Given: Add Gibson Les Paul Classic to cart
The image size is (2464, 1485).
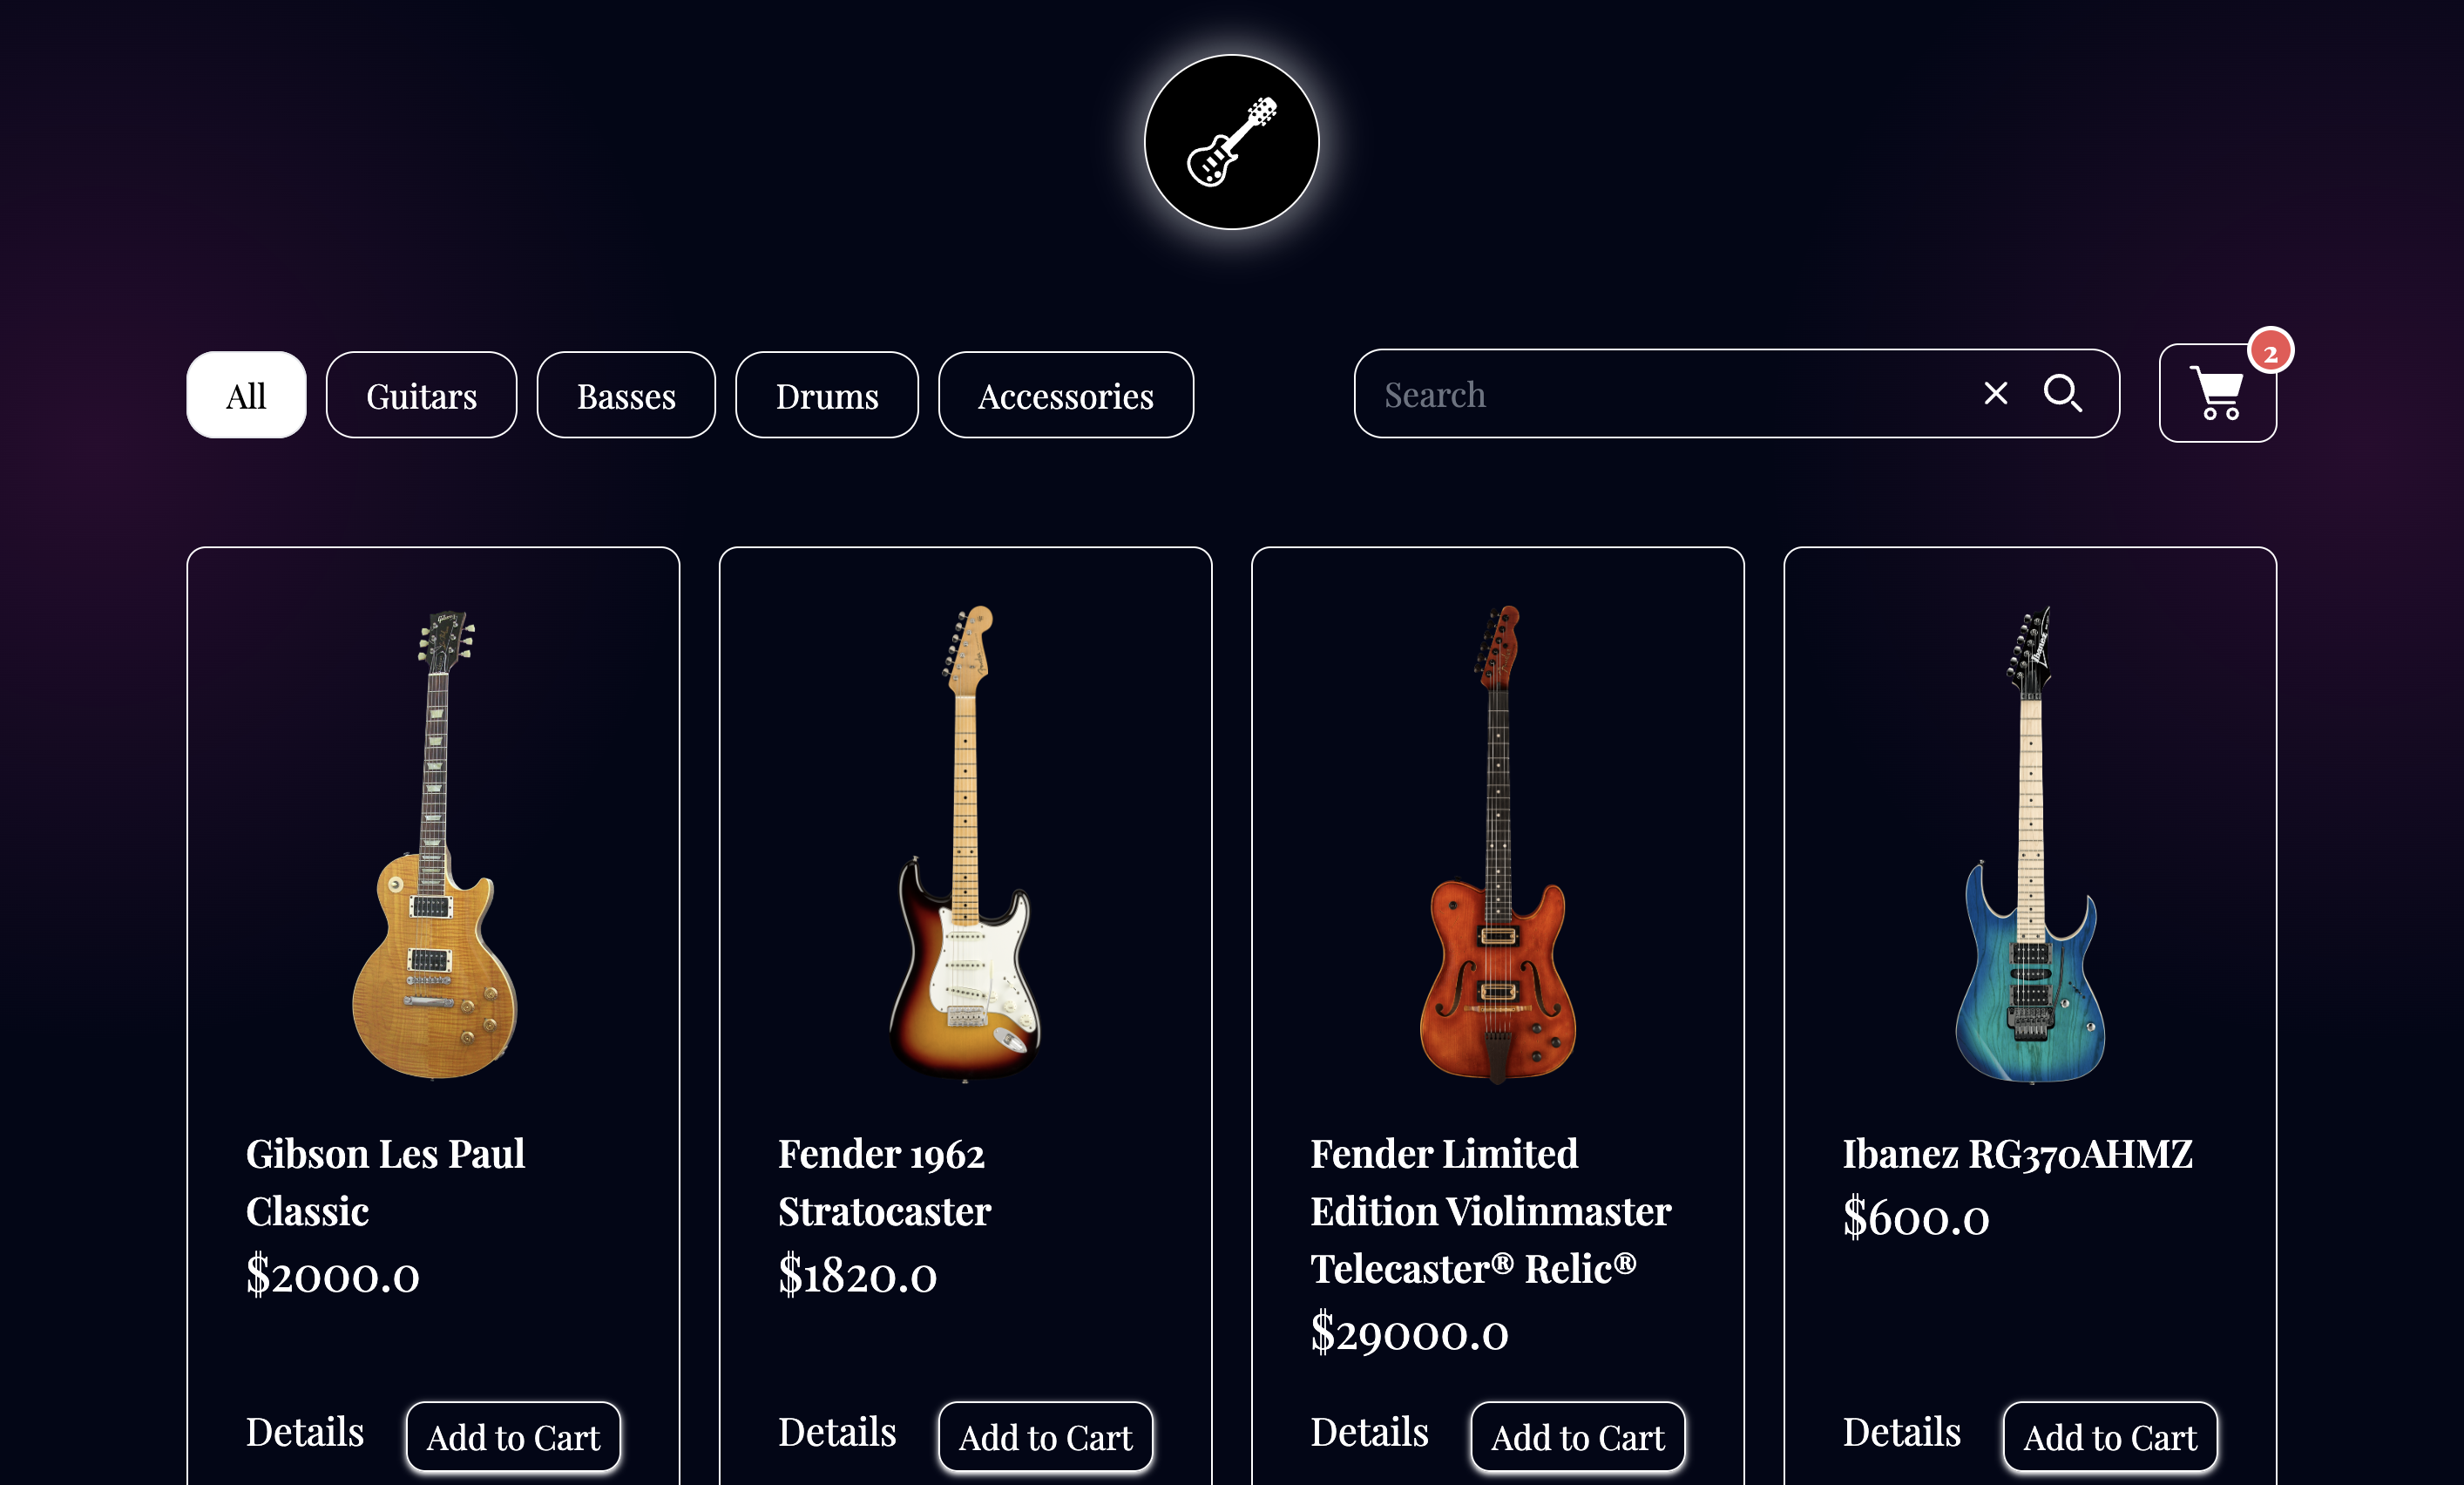Looking at the screenshot, I should [x=513, y=1436].
